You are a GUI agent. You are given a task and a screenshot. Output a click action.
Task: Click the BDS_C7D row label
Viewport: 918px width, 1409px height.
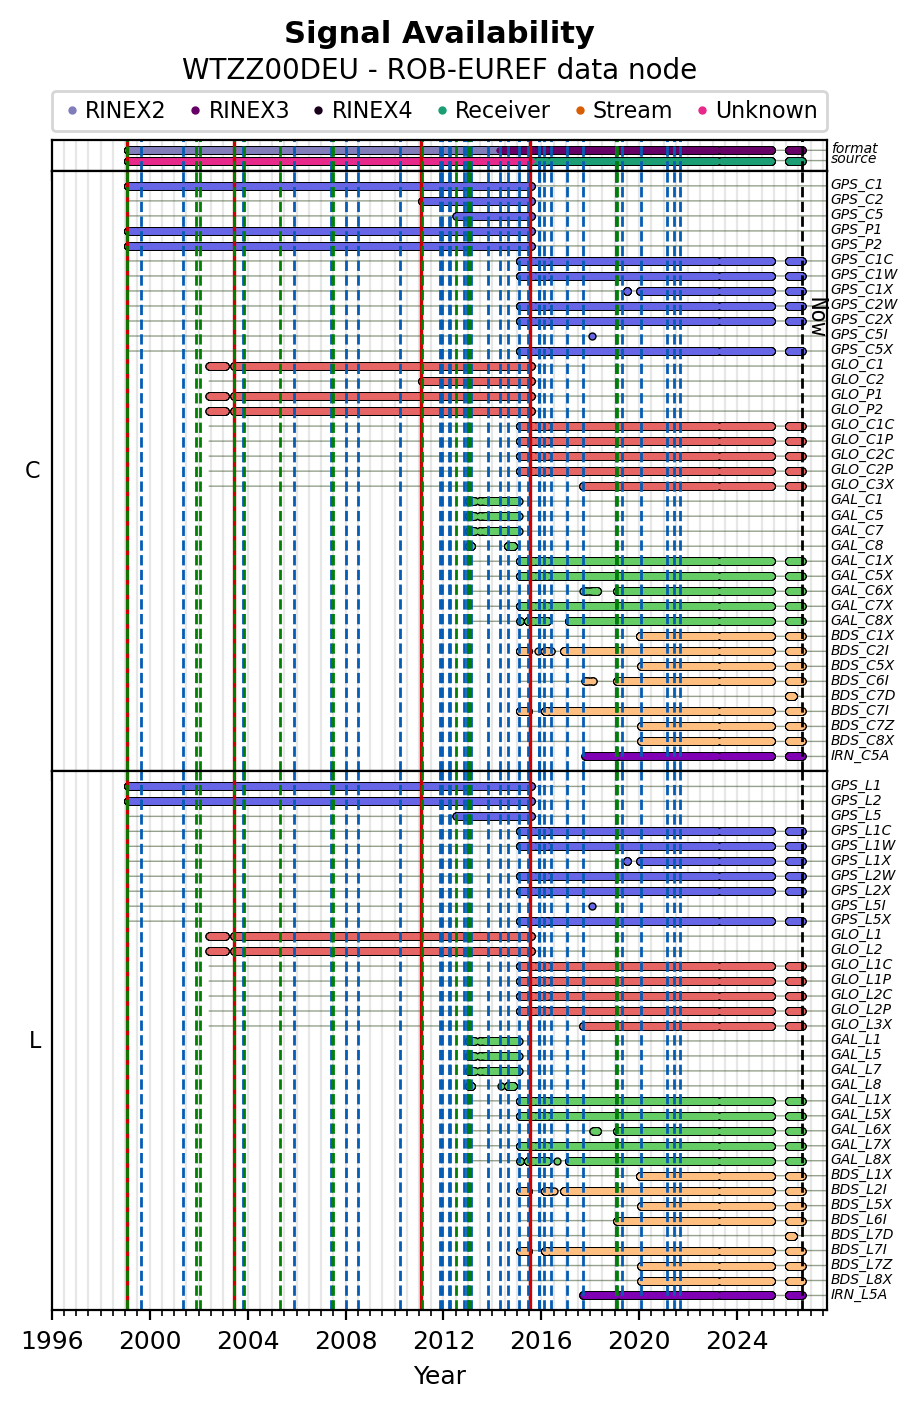pos(862,695)
